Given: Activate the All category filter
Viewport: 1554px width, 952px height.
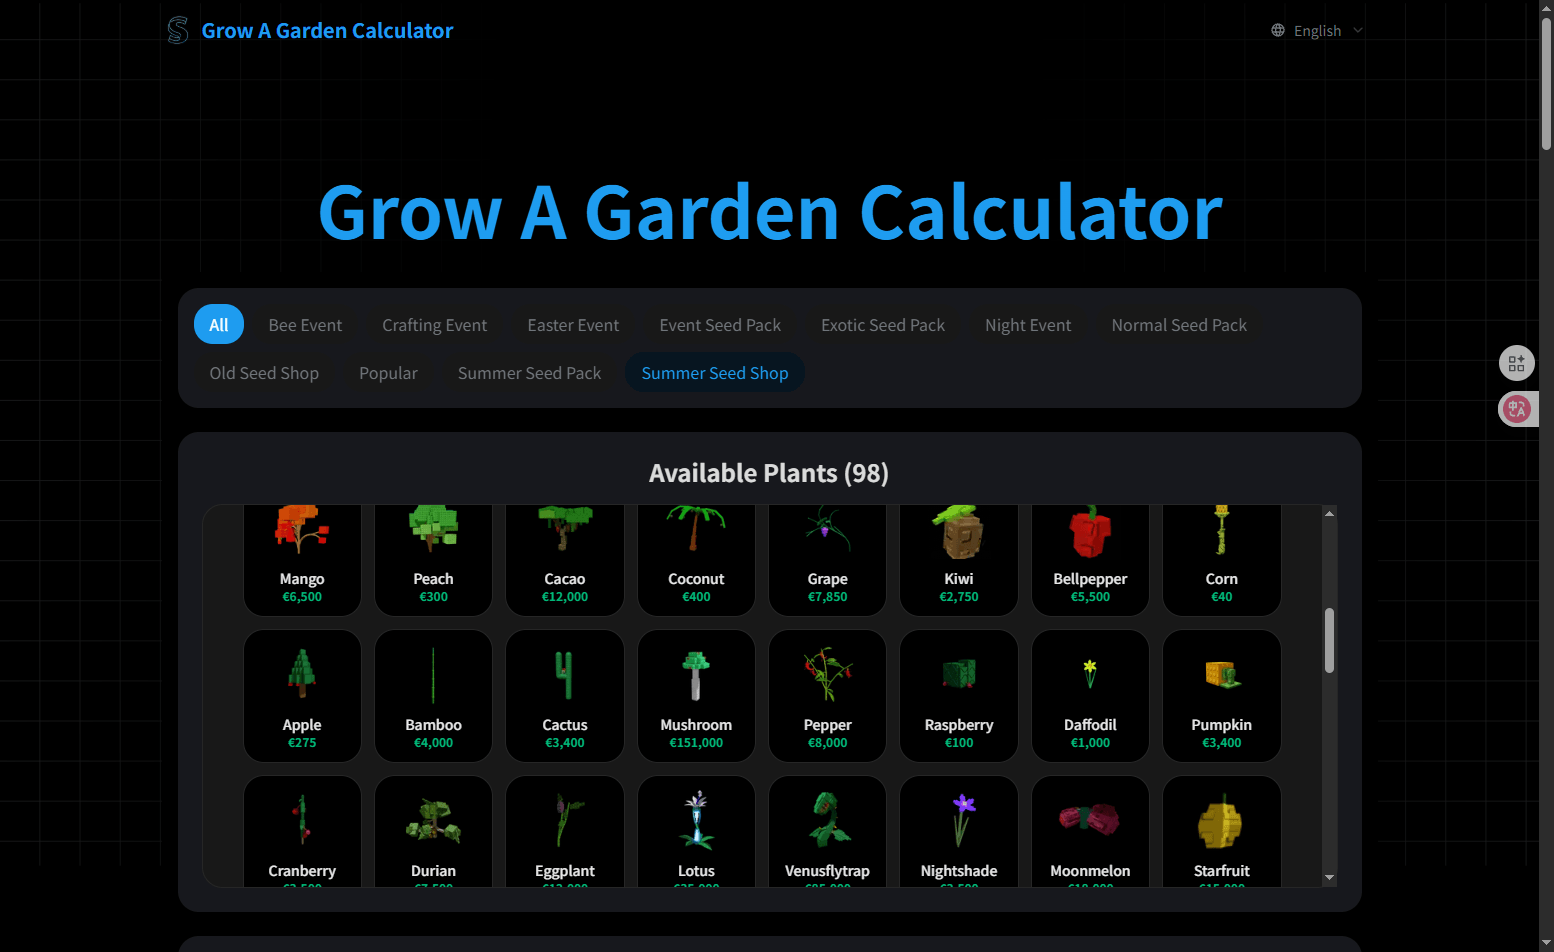Looking at the screenshot, I should click(219, 325).
